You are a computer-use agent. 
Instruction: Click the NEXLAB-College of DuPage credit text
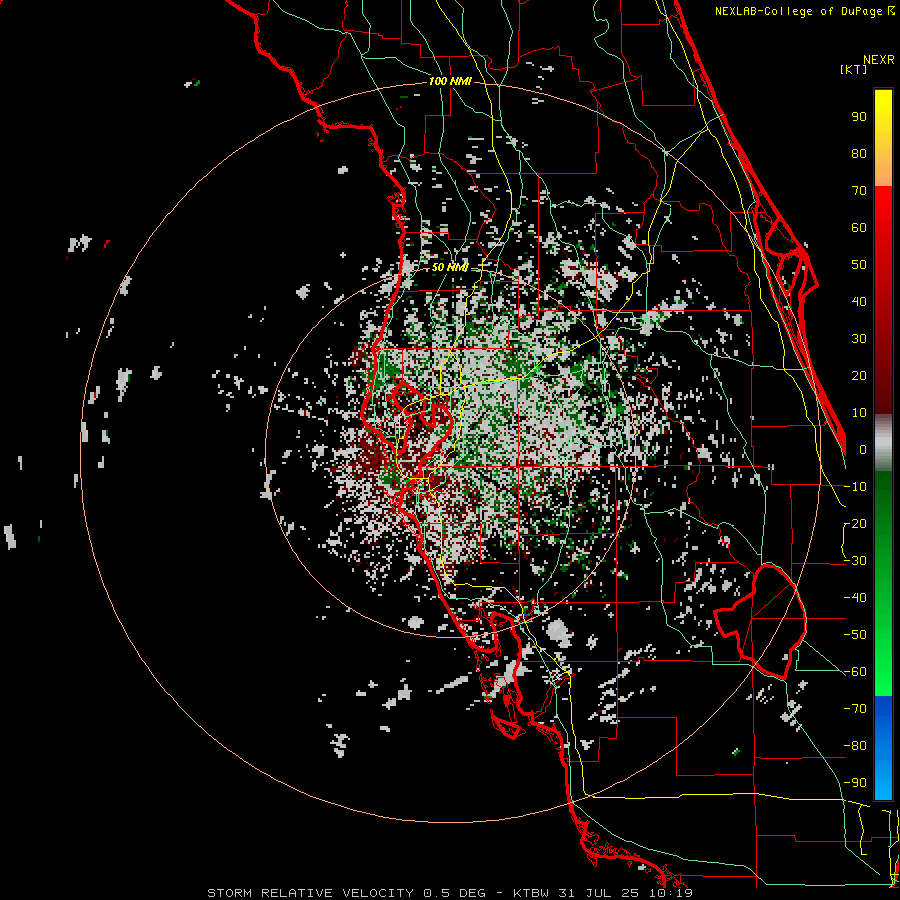point(804,11)
